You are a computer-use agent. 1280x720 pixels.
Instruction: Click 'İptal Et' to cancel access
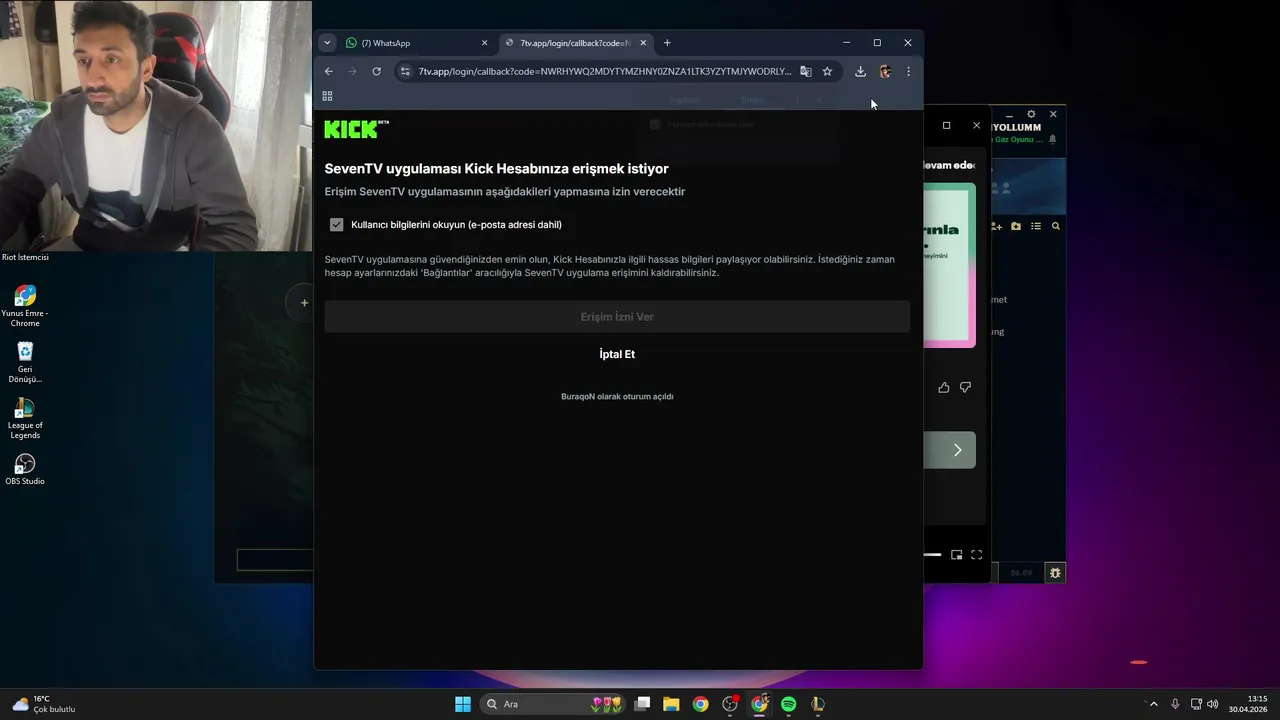pyautogui.click(x=617, y=354)
